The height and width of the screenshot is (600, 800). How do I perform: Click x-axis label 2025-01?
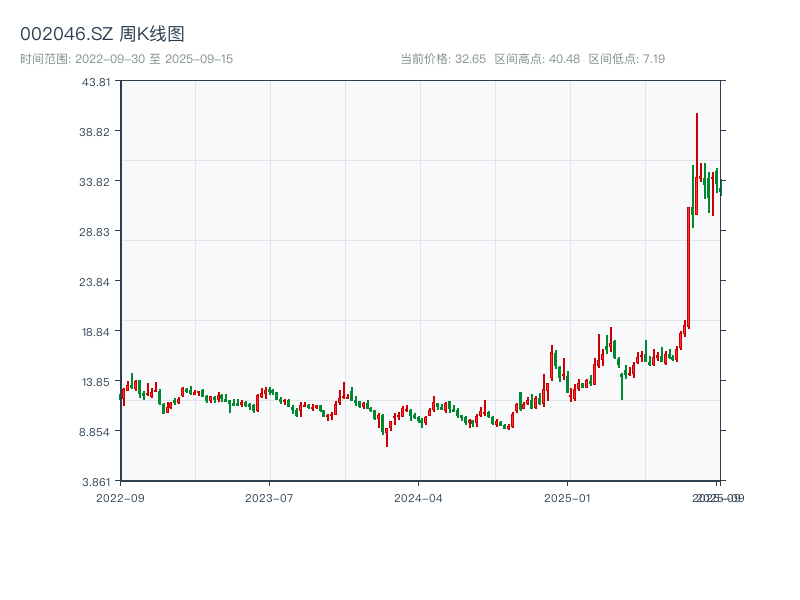click(x=567, y=498)
